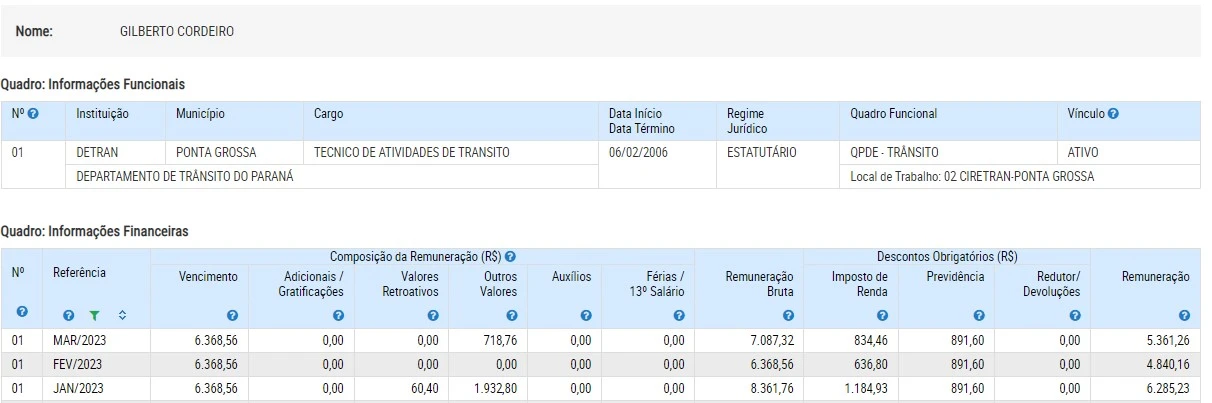Click help icon under financial table Nº header

[18, 314]
